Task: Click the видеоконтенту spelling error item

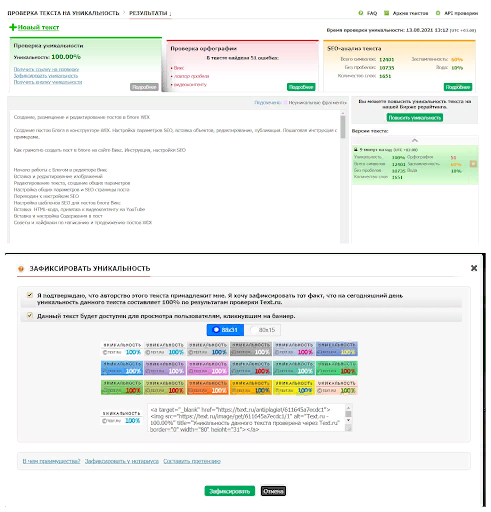Action: [190, 84]
